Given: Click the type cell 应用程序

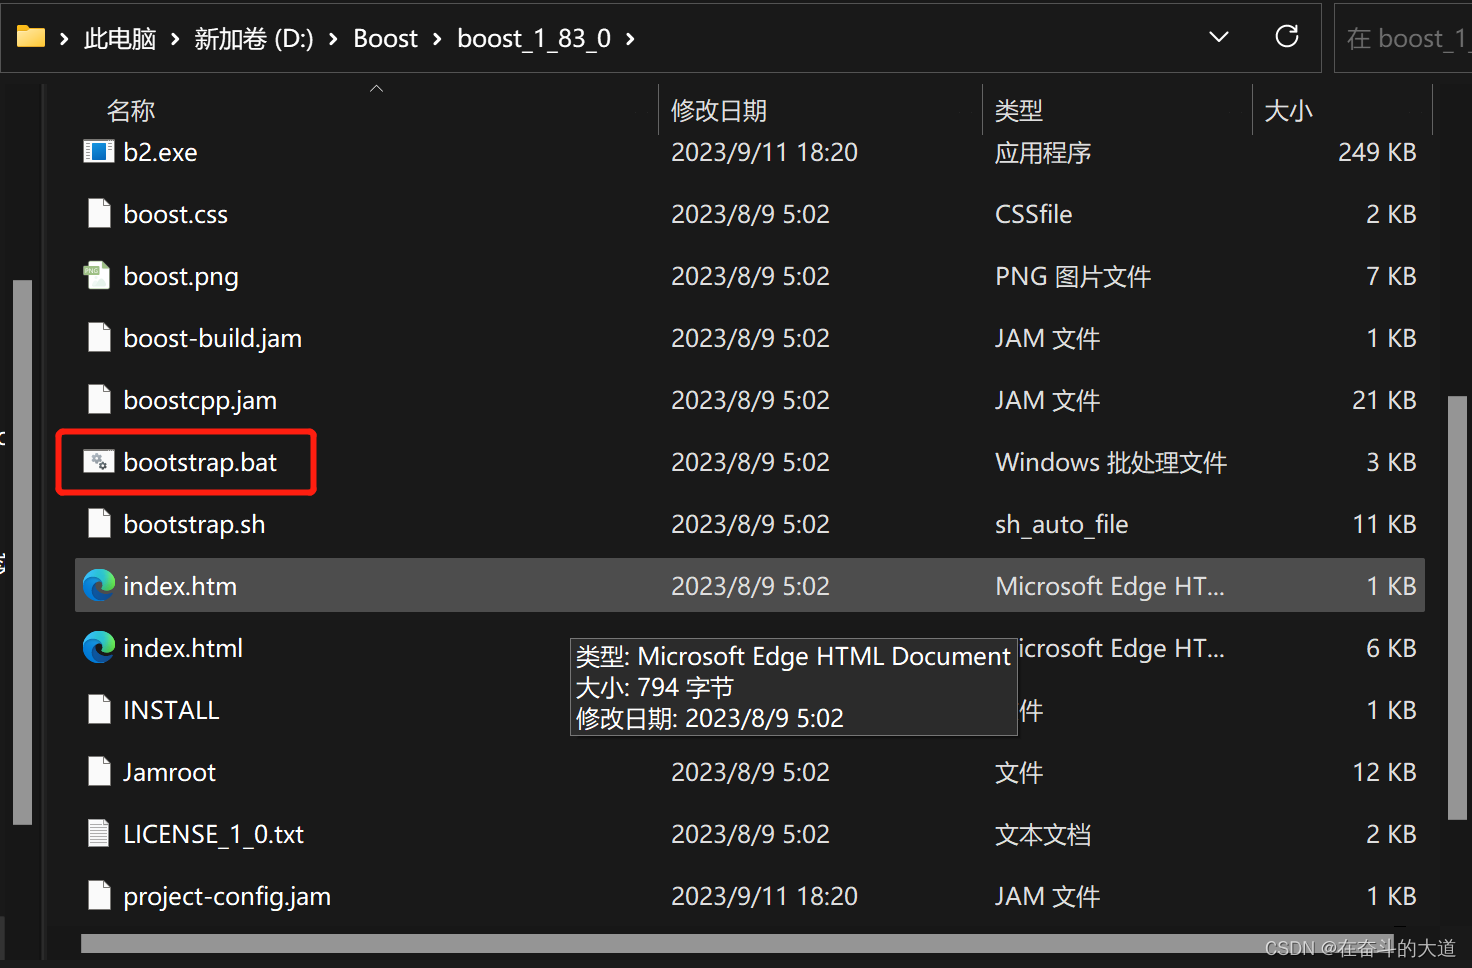Looking at the screenshot, I should (x=1043, y=152).
